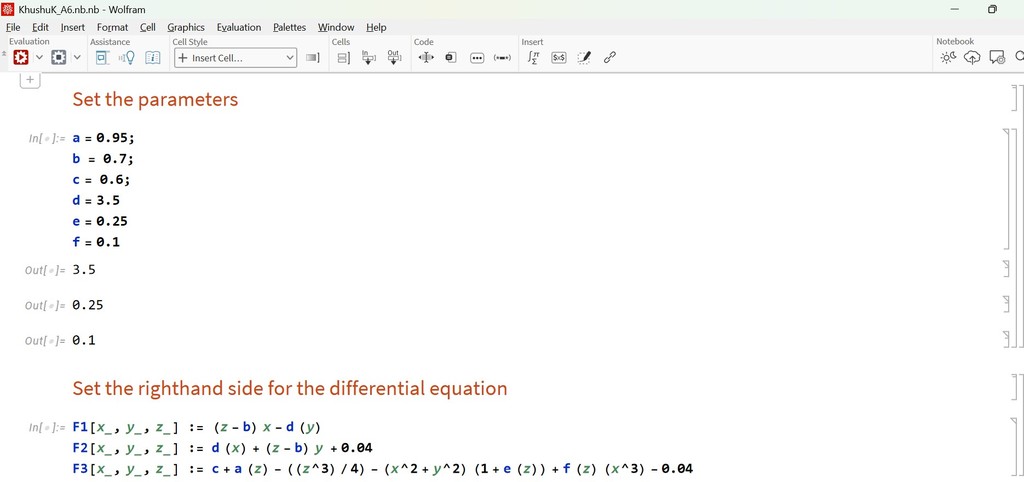Click the 'Set the parameters' heading
The width and height of the screenshot is (1024, 482).
point(155,100)
